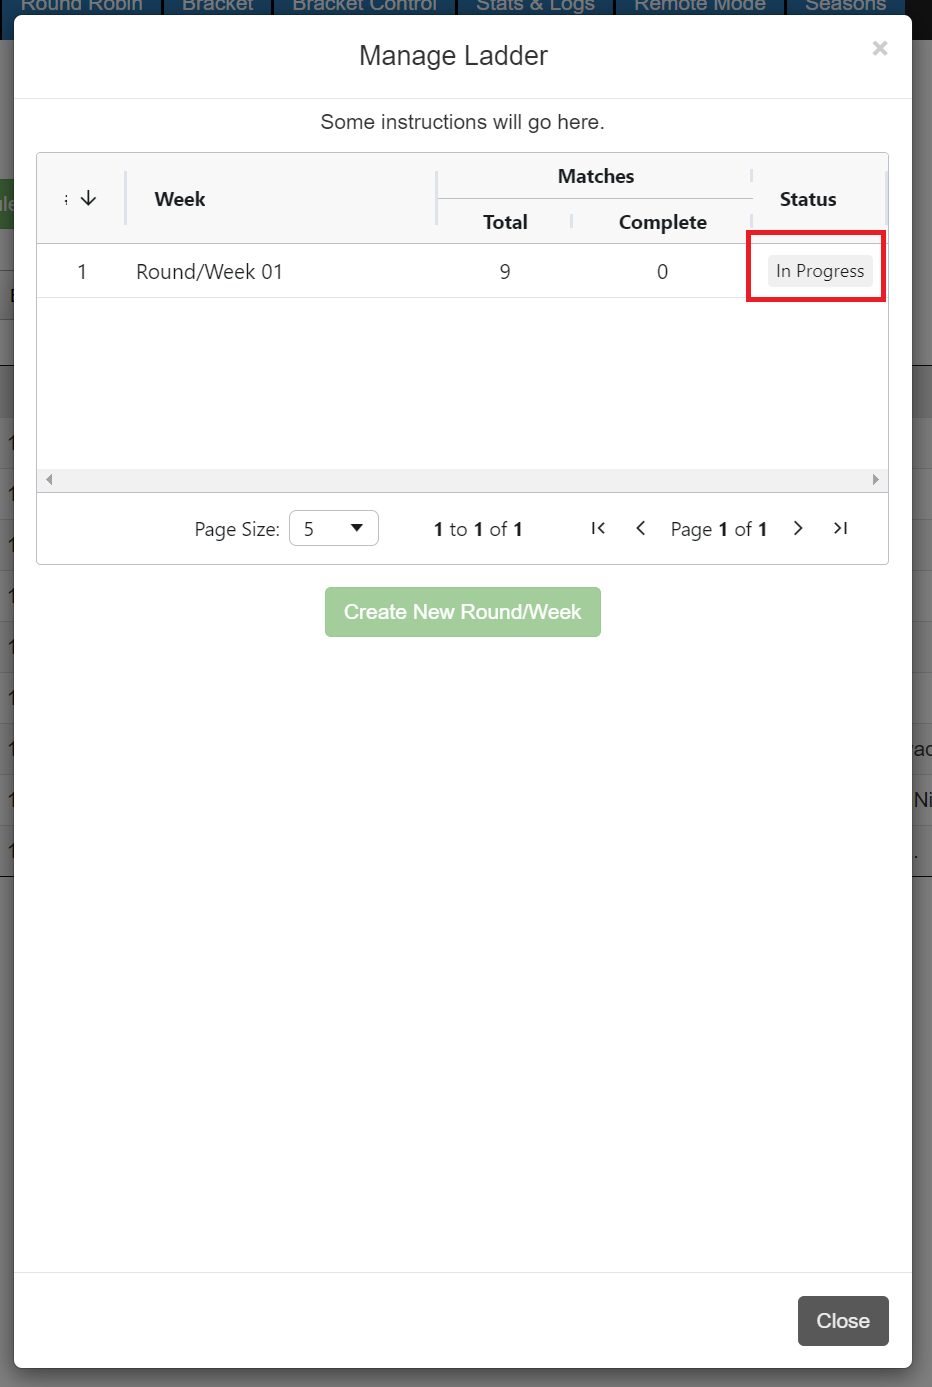Click the Close button at the bottom
This screenshot has height=1387, width=932.
tap(842, 1320)
